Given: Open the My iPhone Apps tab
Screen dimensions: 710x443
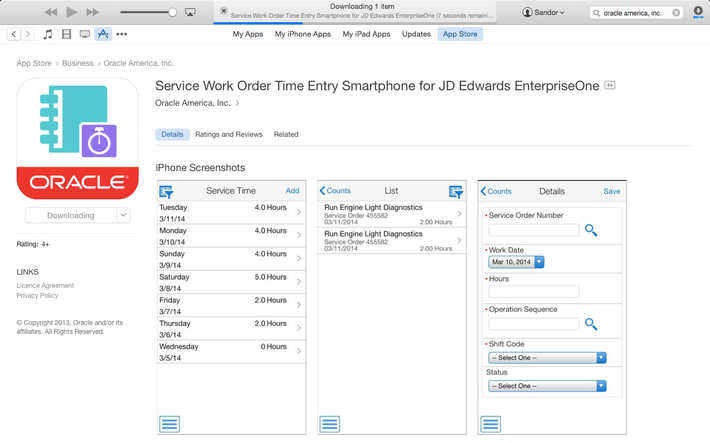Looking at the screenshot, I should (302, 34).
